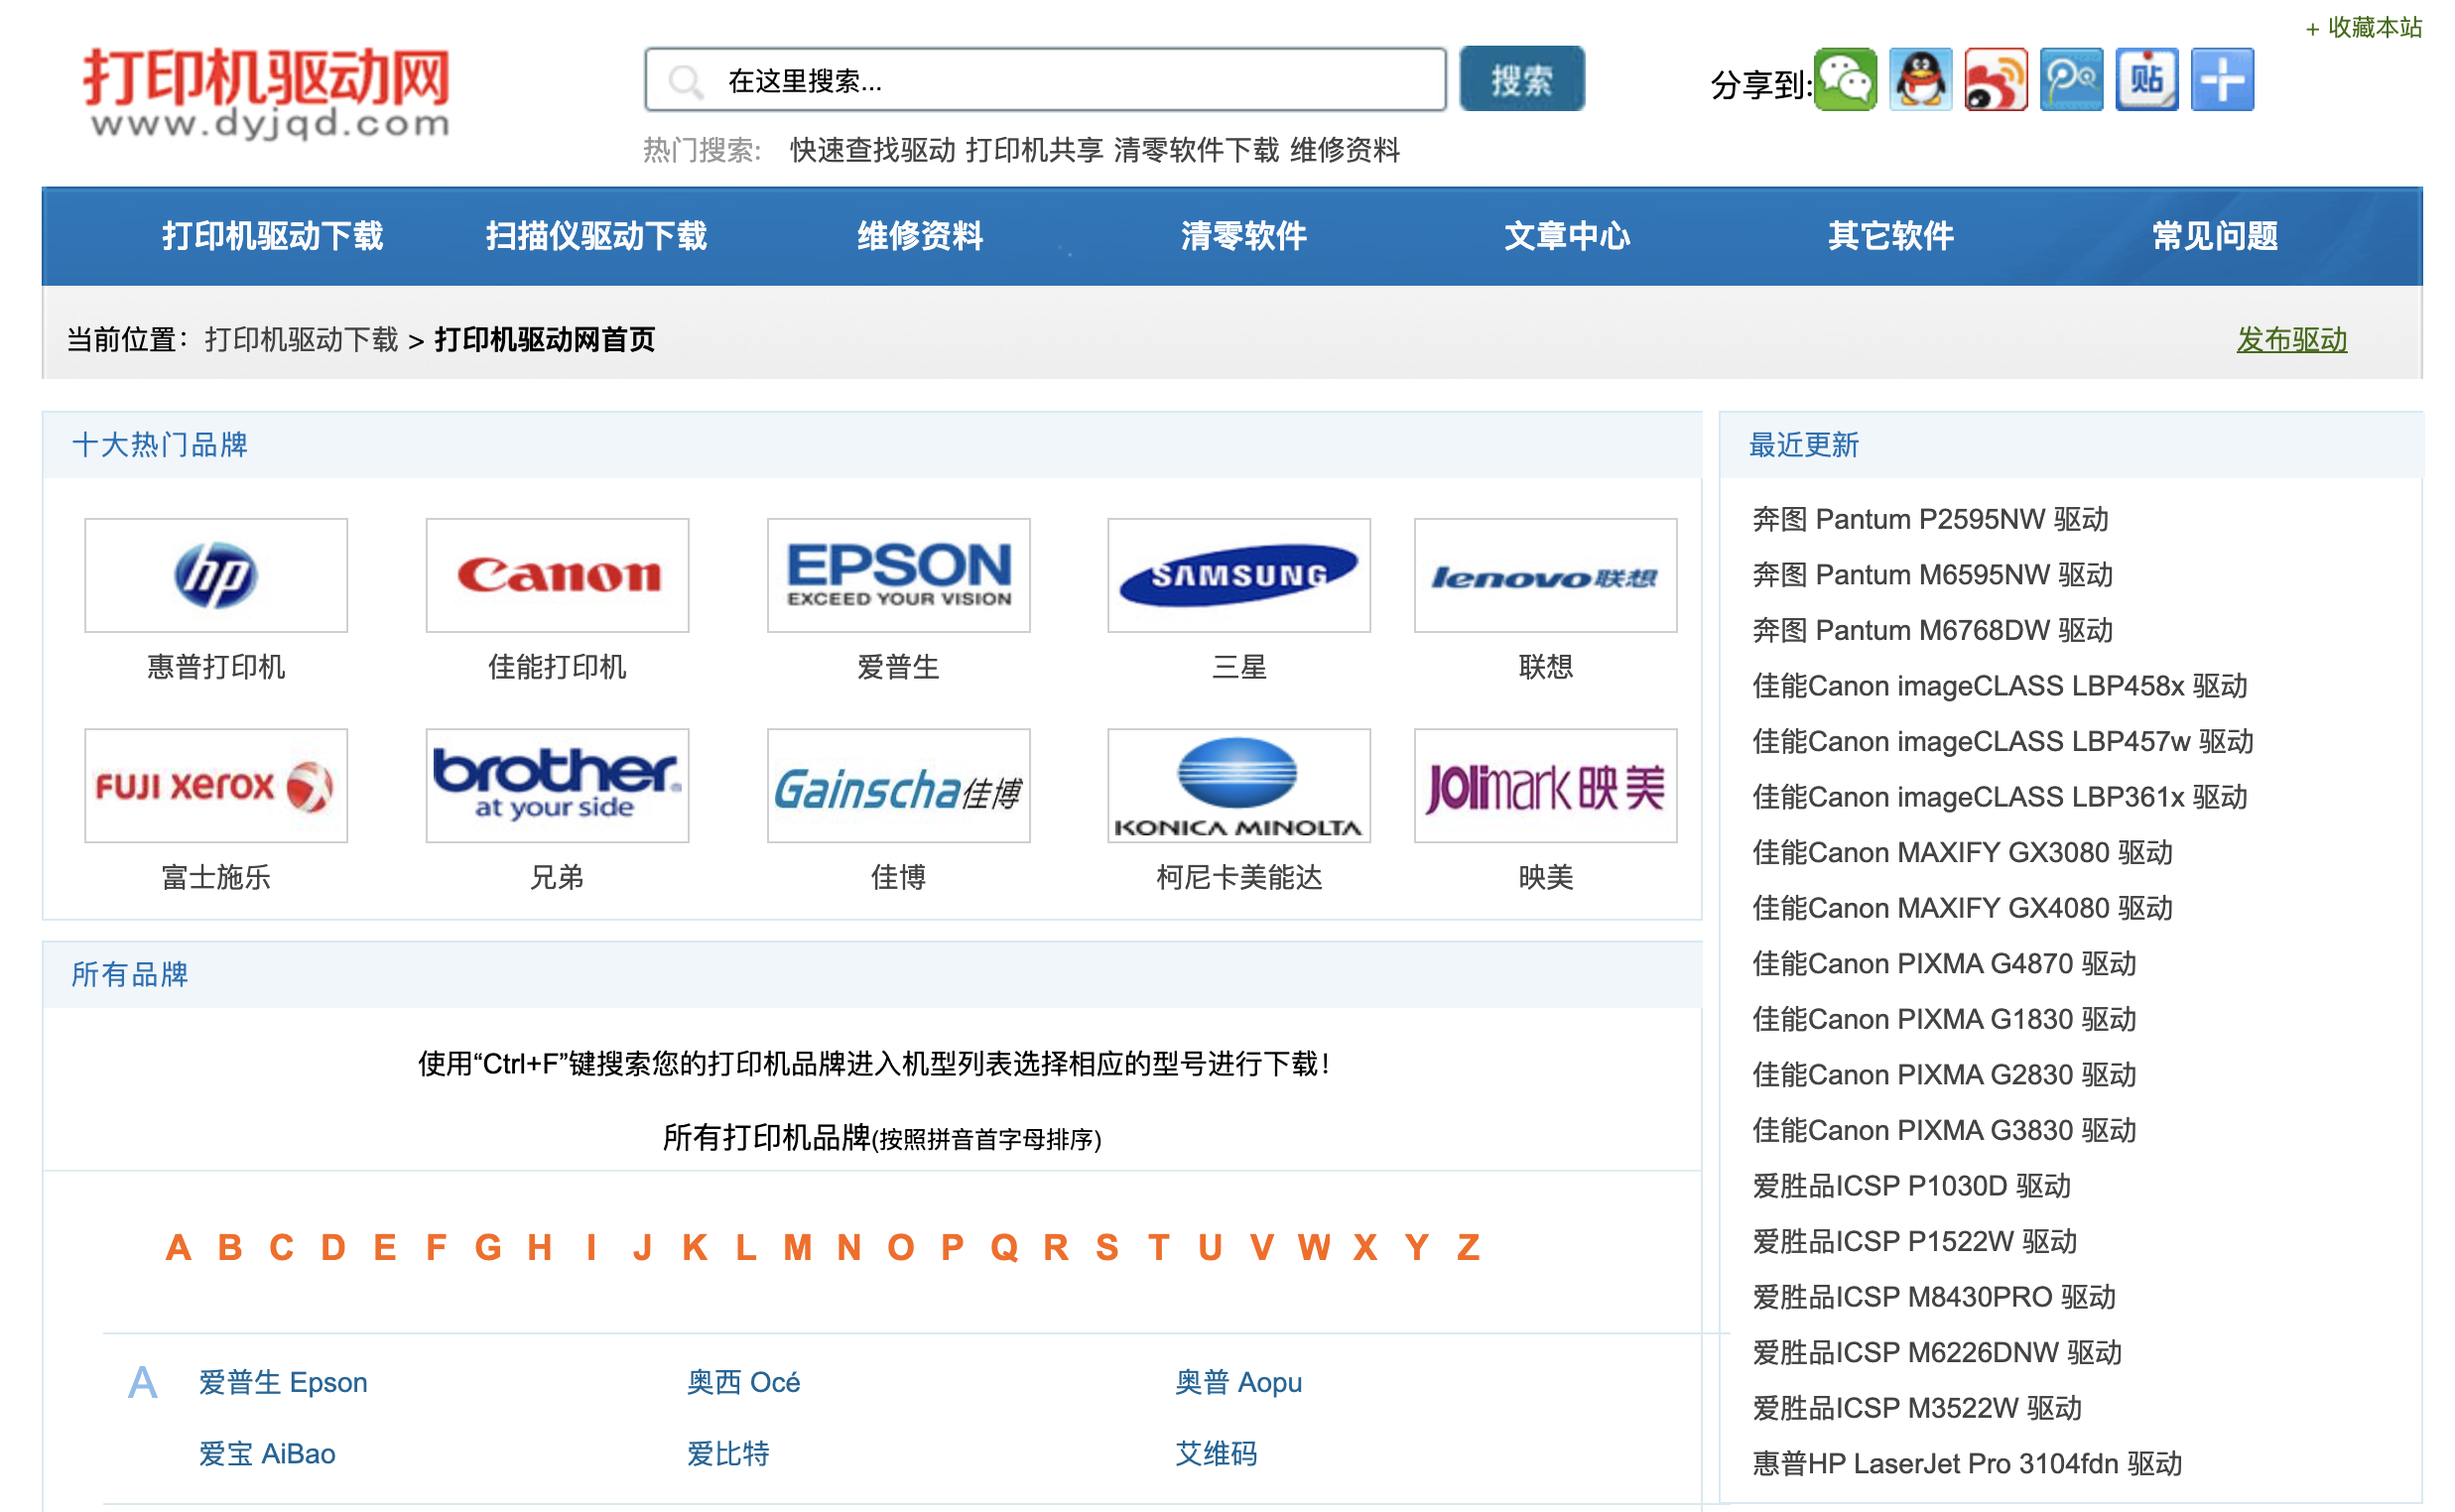Click the search input field
Image resolution: width=2455 pixels, height=1512 pixels.
pyautogui.click(x=1045, y=80)
